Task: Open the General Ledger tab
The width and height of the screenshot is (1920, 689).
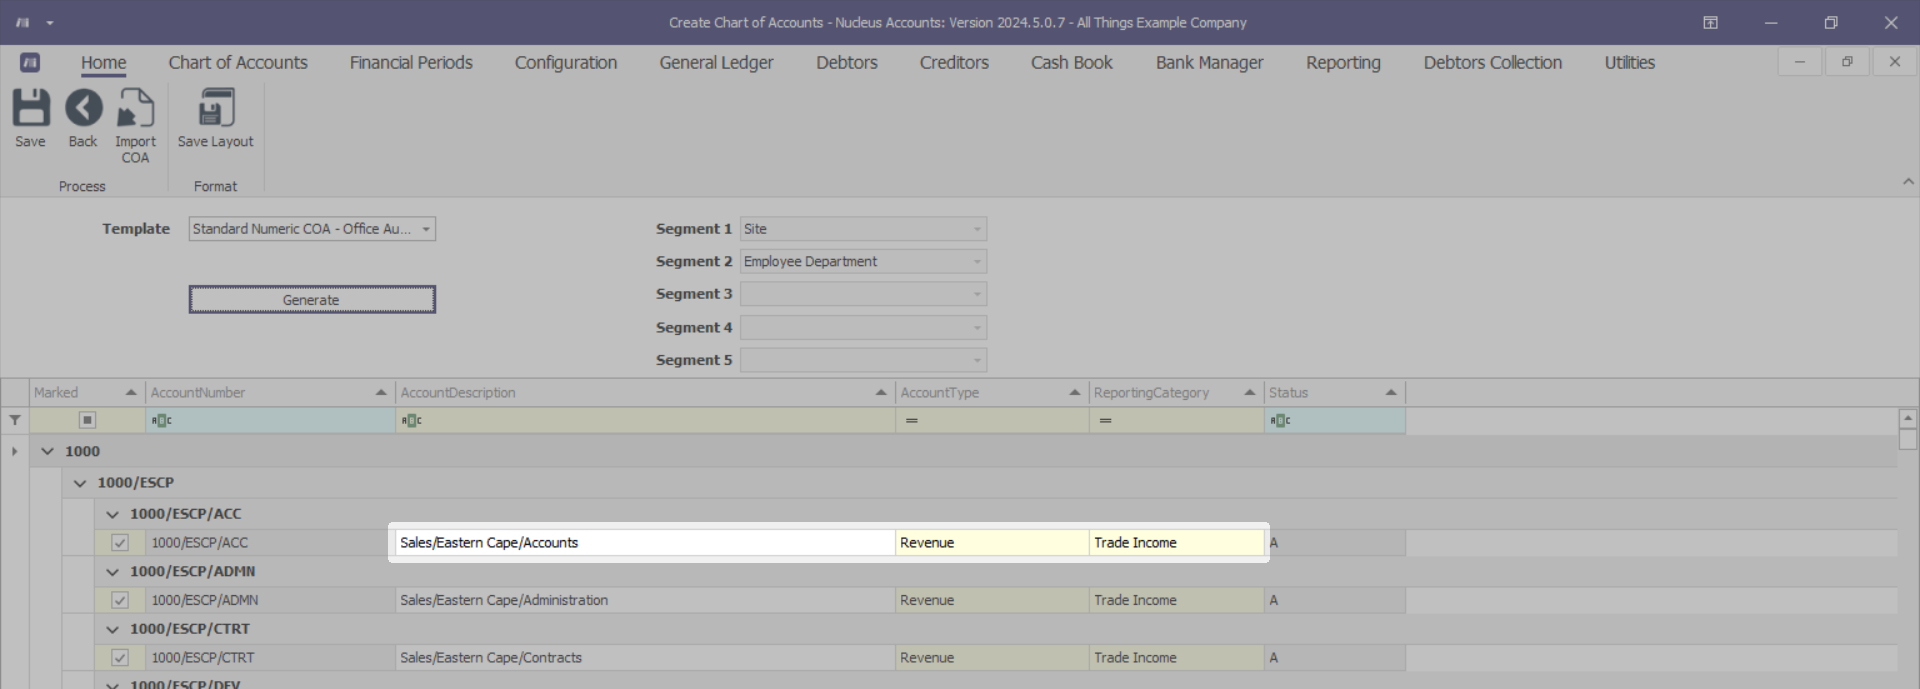Action: click(716, 62)
